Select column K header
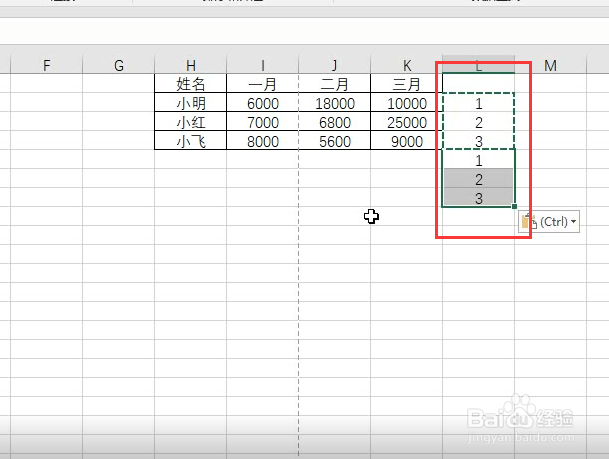Image resolution: width=609 pixels, height=459 pixels. 407,64
